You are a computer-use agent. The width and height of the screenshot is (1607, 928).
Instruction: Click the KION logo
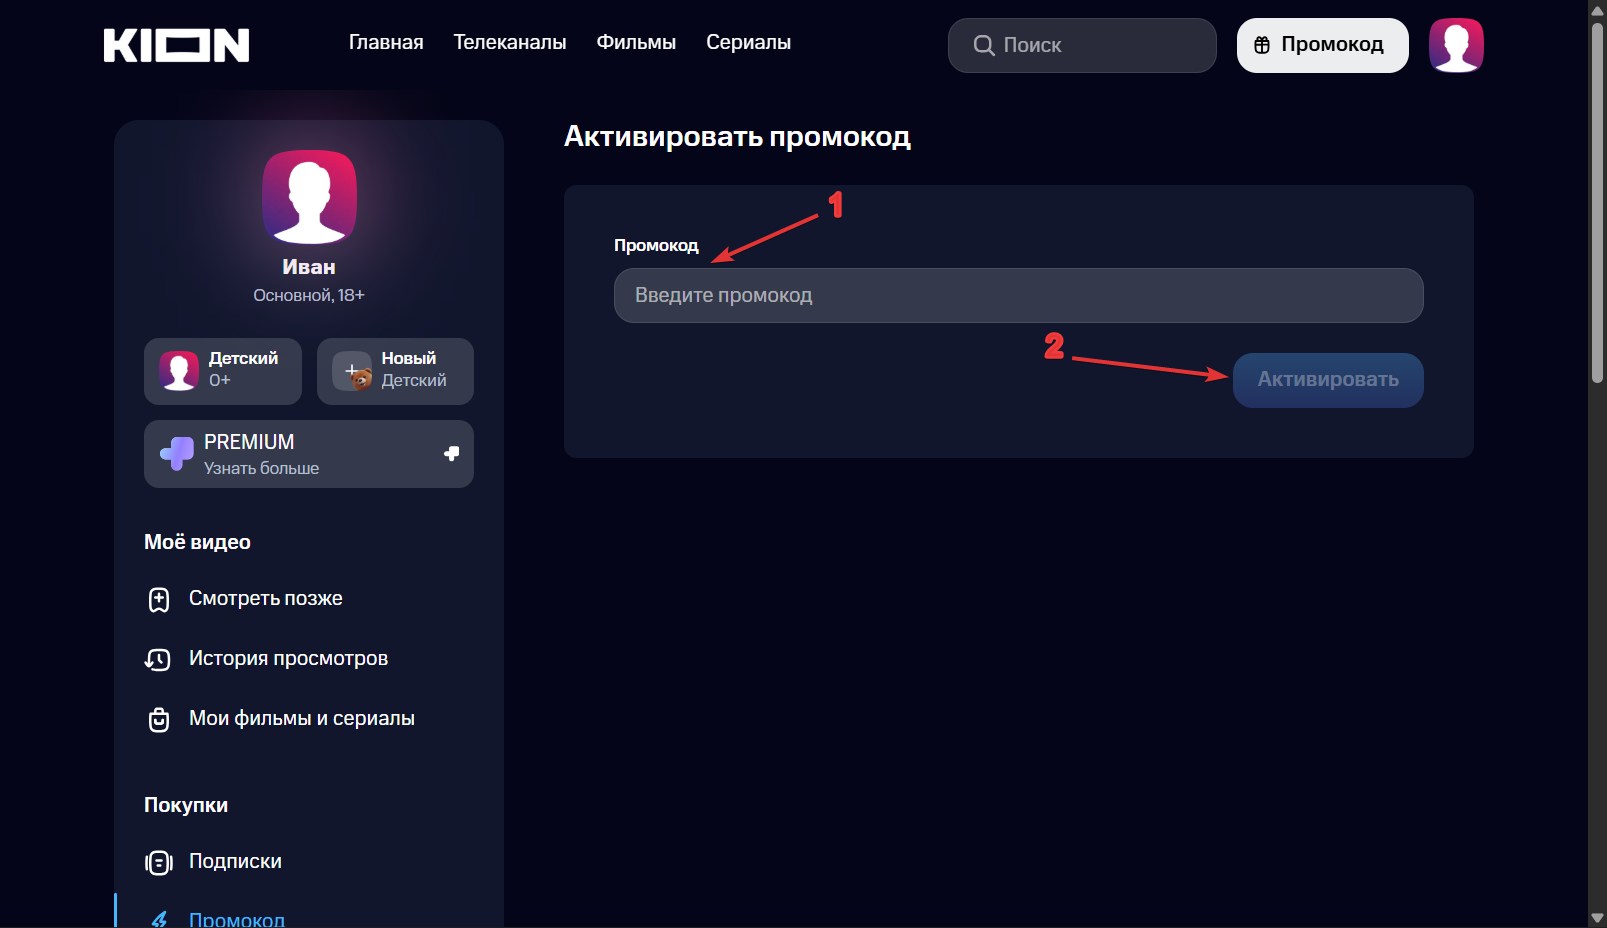click(x=176, y=45)
